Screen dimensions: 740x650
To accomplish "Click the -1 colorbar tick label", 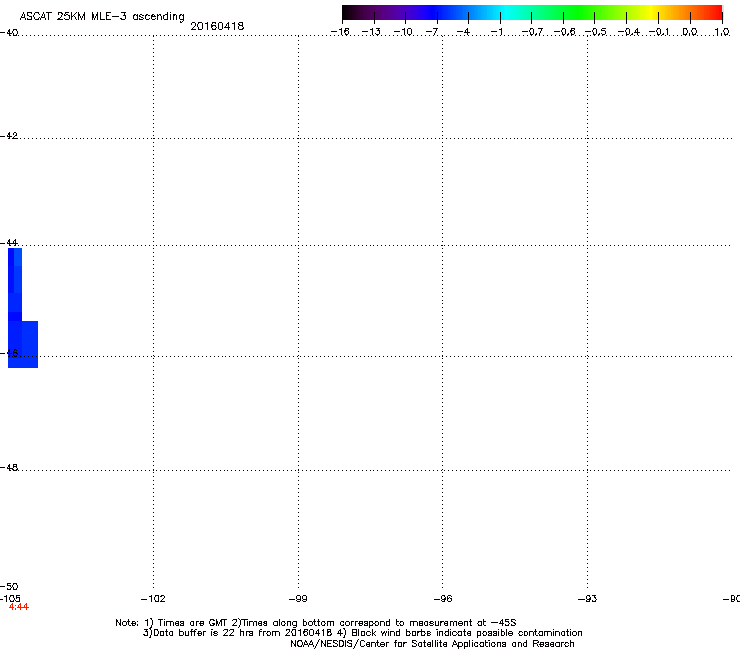I will click(x=496, y=32).
